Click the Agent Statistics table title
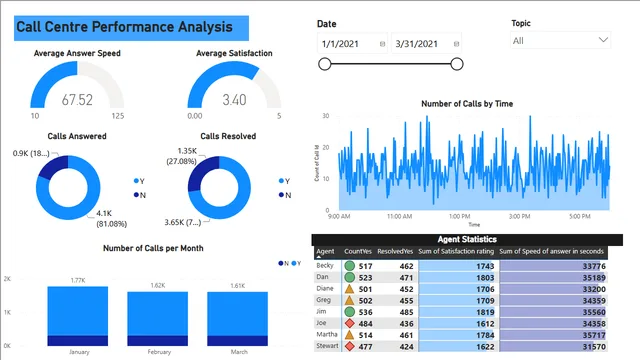Image resolution: width=640 pixels, height=360 pixels. pos(467,240)
